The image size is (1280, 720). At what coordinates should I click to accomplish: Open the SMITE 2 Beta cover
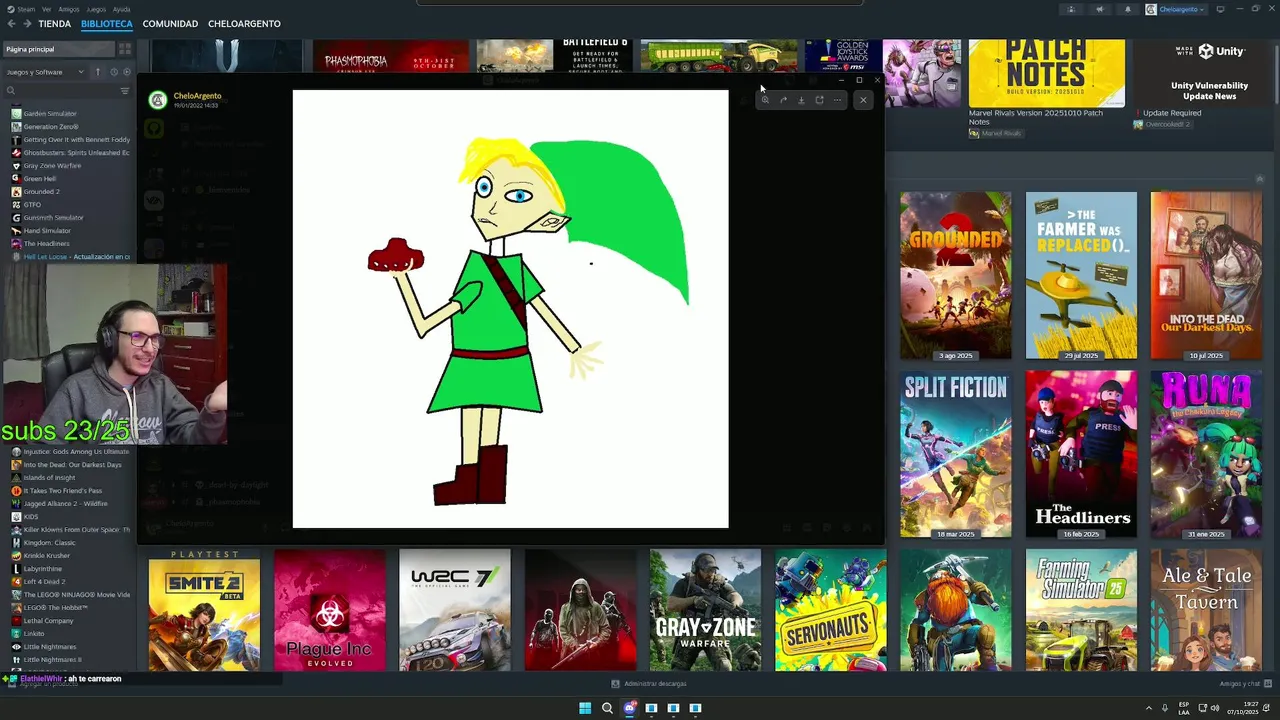[x=204, y=610]
